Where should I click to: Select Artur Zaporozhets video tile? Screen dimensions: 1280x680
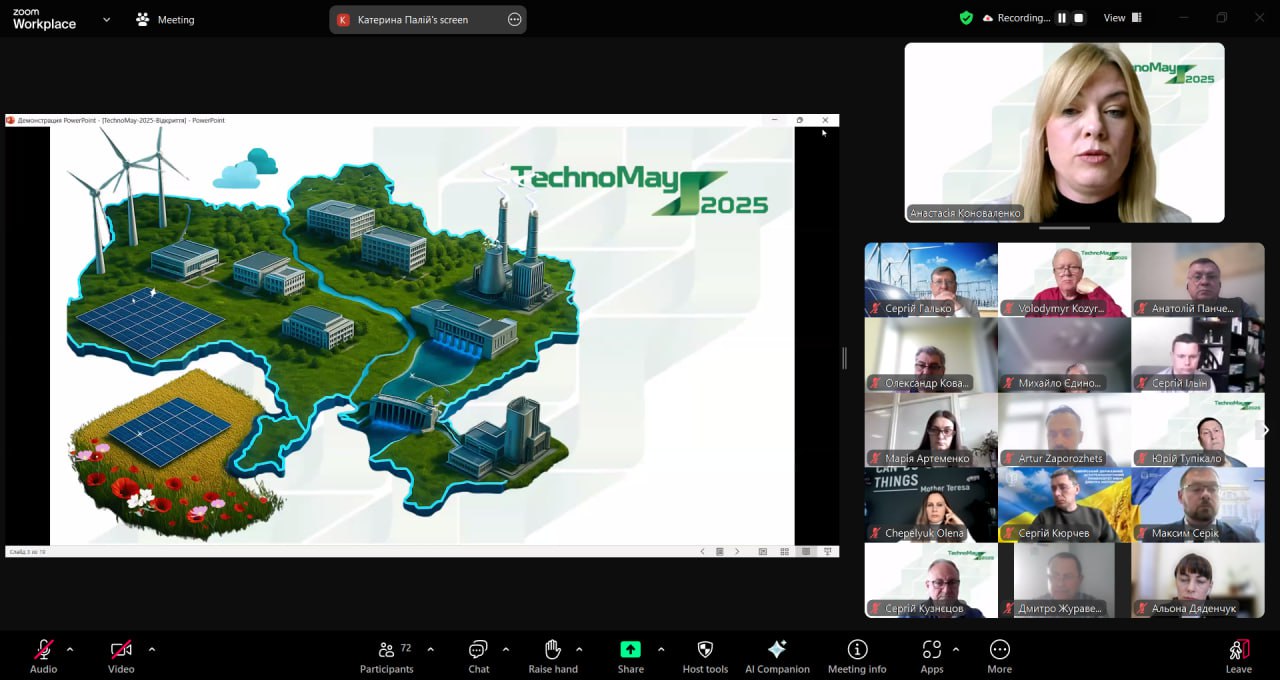(x=1064, y=430)
